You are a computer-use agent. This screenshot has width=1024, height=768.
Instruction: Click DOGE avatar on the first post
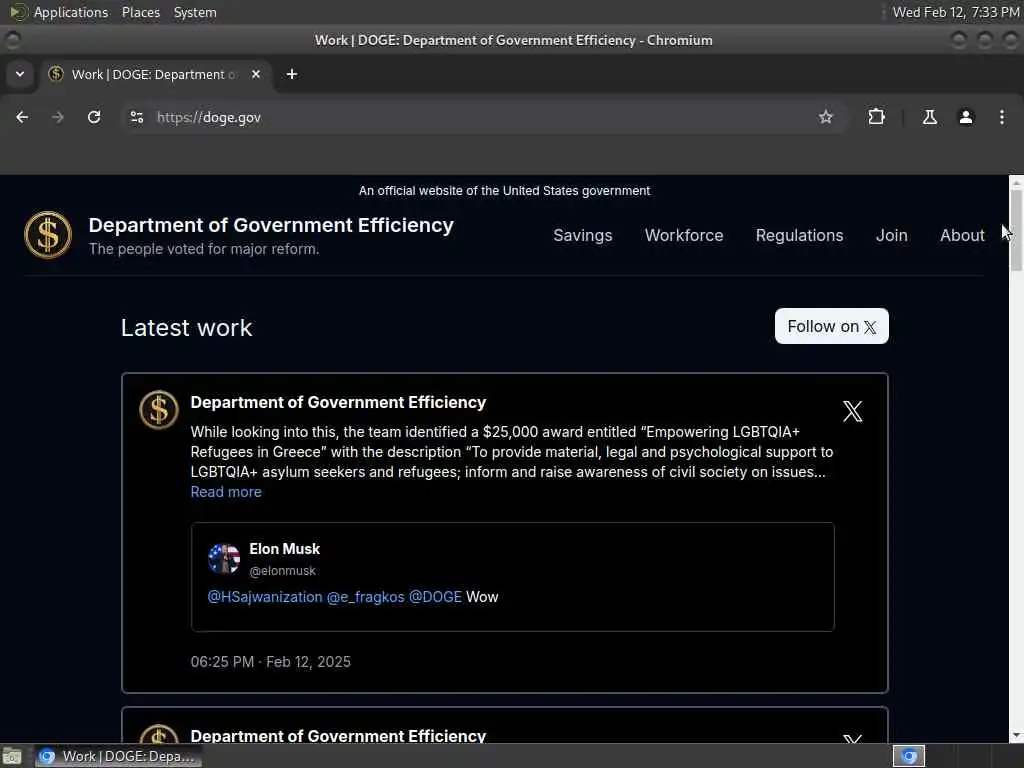[159, 410]
